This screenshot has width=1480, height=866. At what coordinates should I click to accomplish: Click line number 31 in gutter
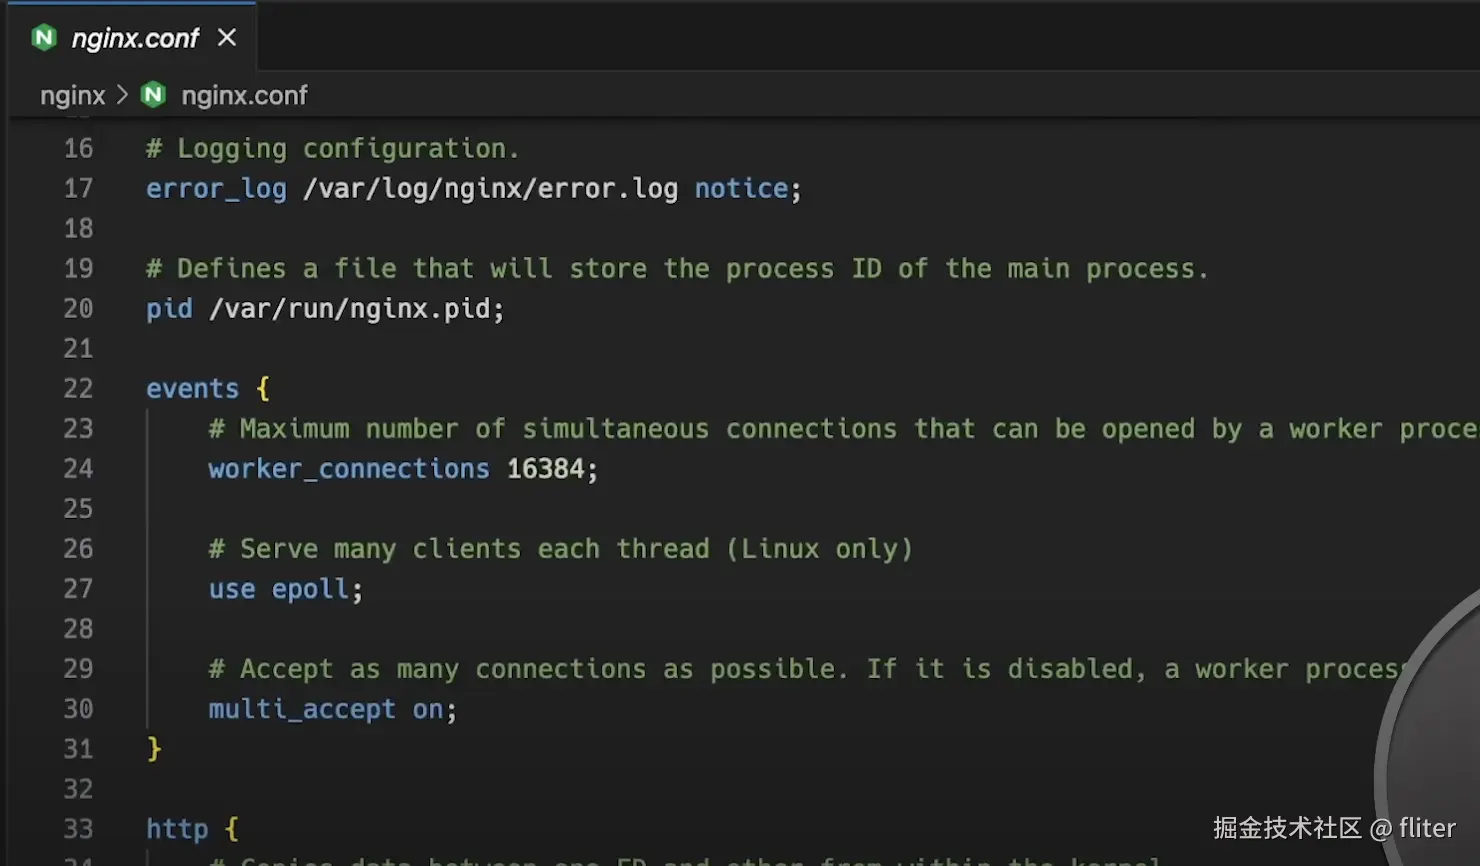pyautogui.click(x=78, y=749)
